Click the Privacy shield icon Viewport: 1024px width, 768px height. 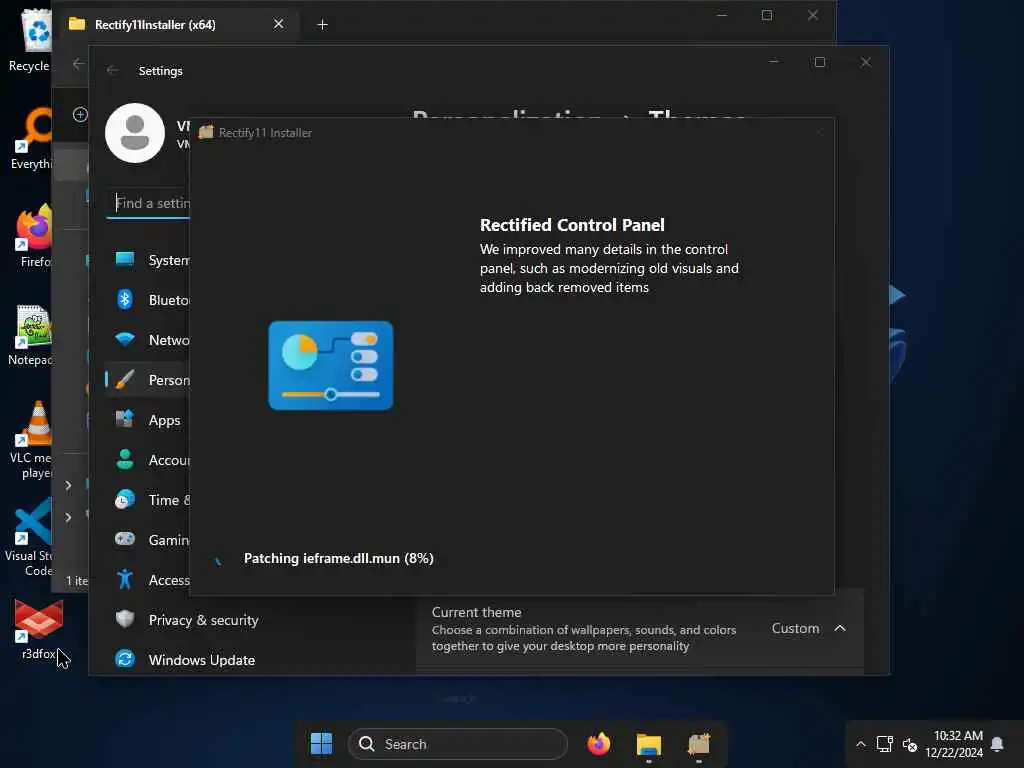[125, 618]
